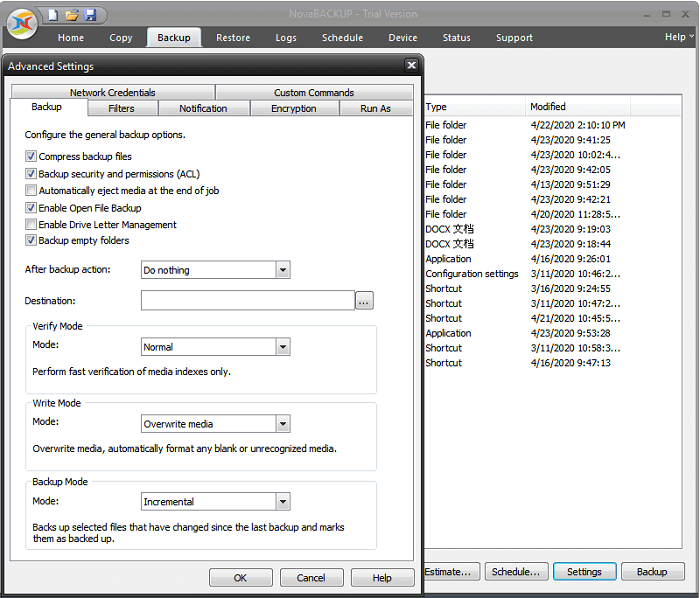Click the Open folder icon

point(72,15)
